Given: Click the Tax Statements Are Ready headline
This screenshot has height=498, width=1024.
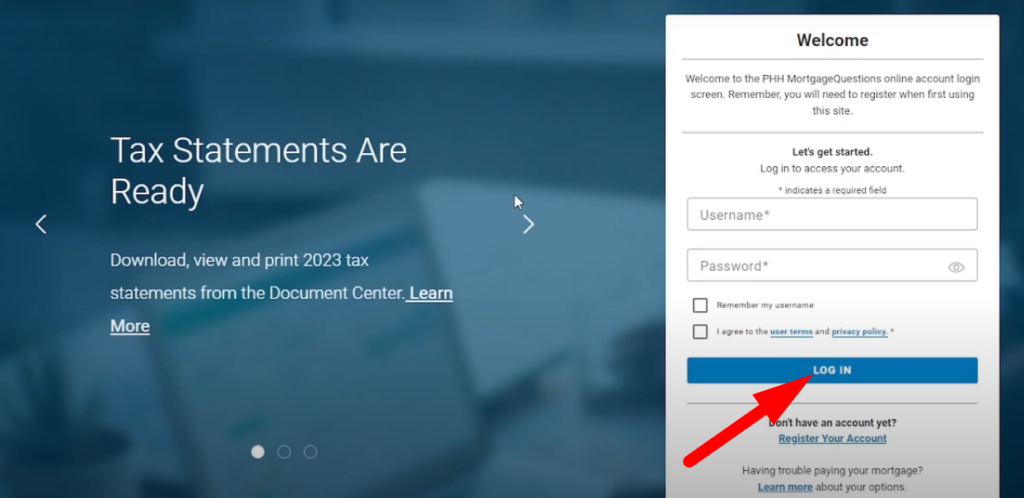Looking at the screenshot, I should point(258,170).
